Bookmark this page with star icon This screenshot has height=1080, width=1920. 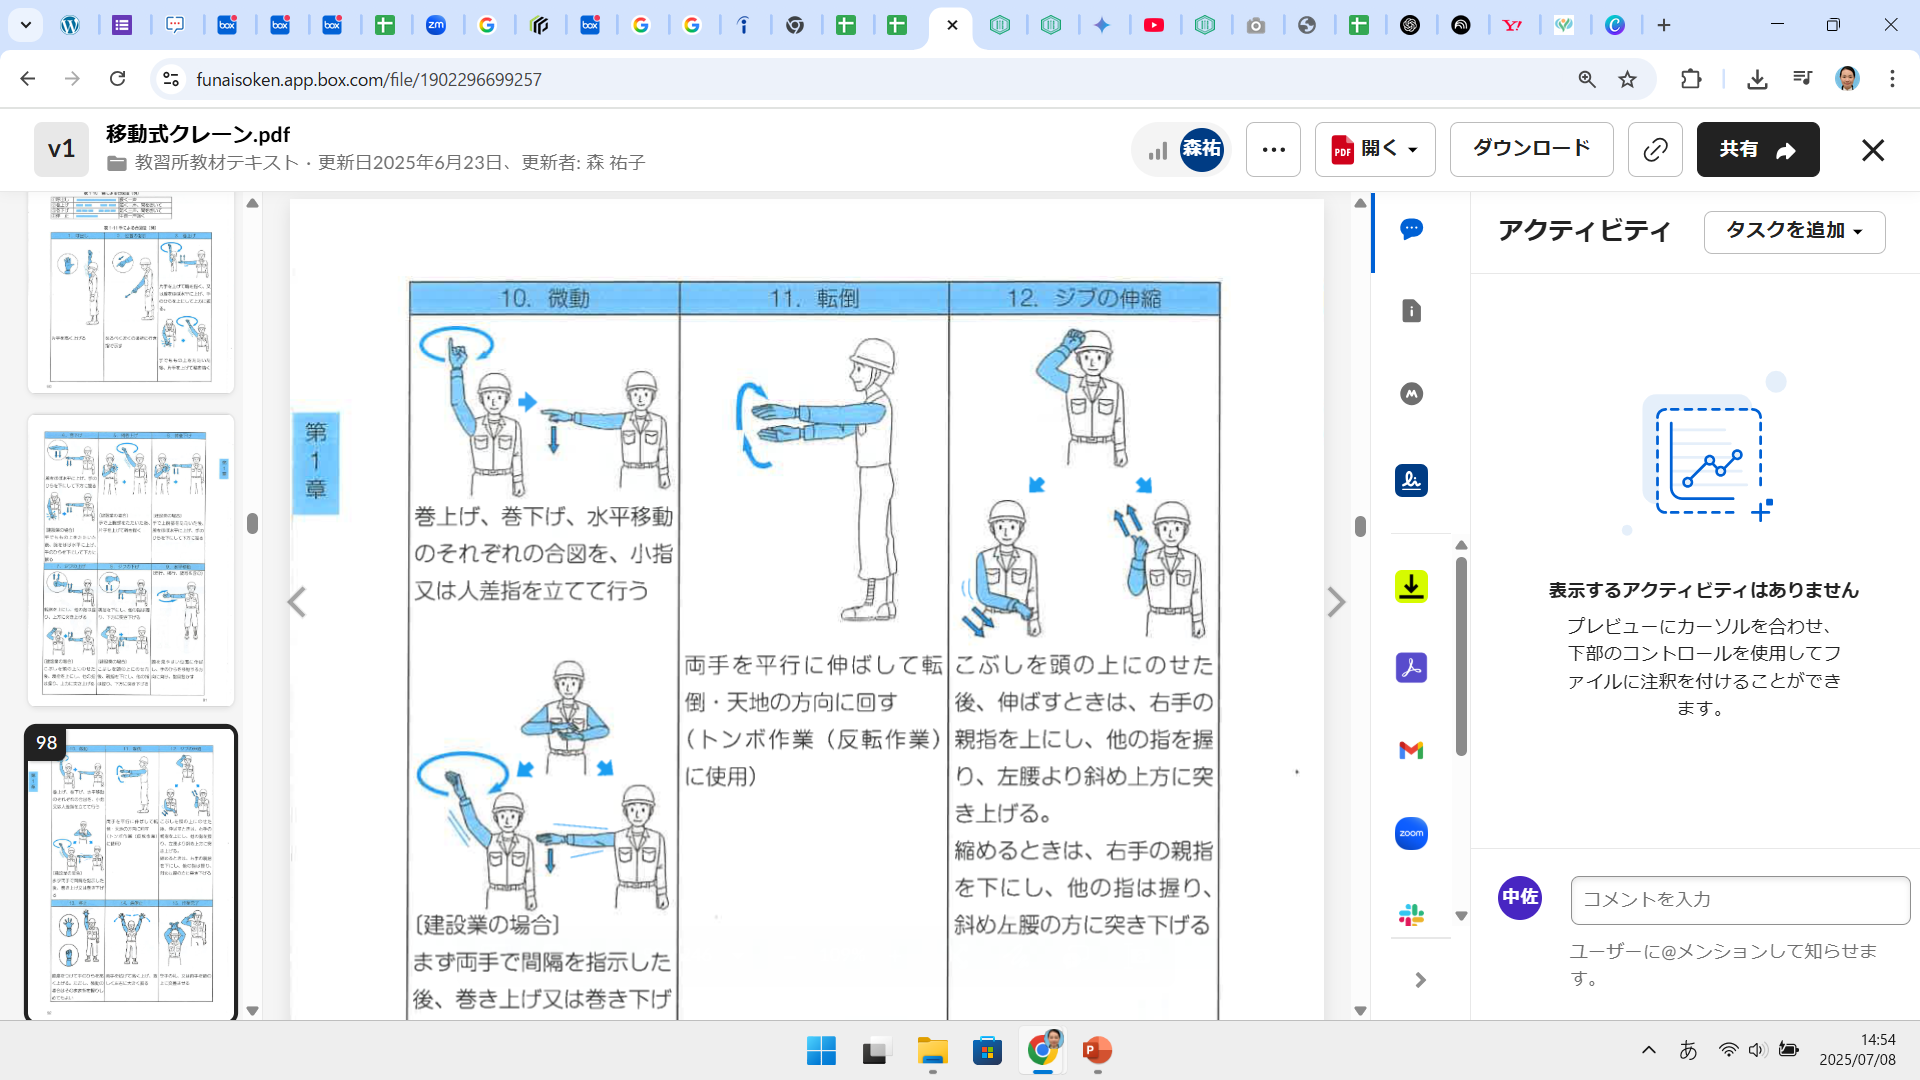click(x=1628, y=79)
